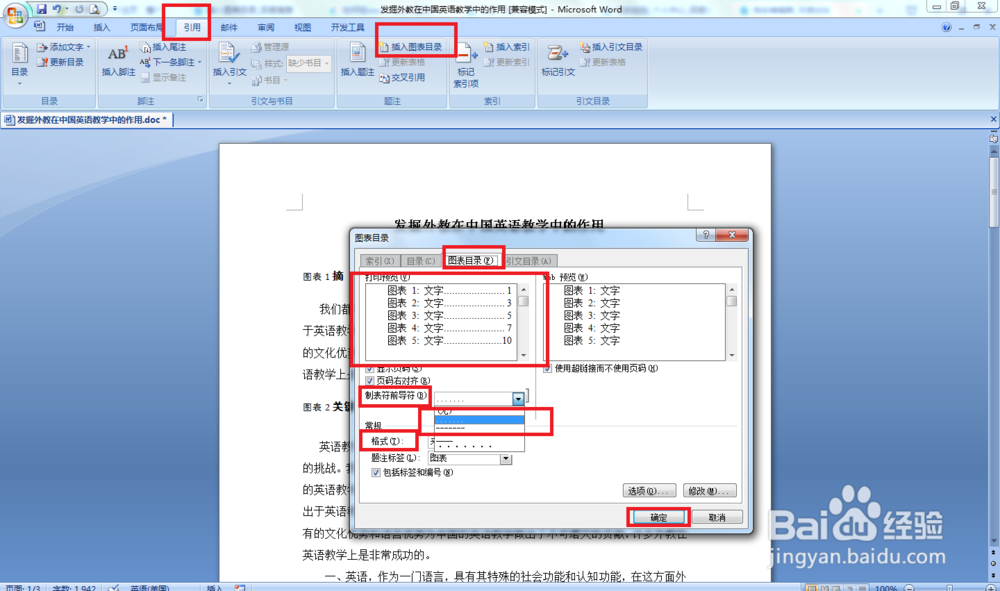This screenshot has height=591, width=1000.
Task: Switch to the 插入 ribbon tab
Action: click(x=101, y=27)
